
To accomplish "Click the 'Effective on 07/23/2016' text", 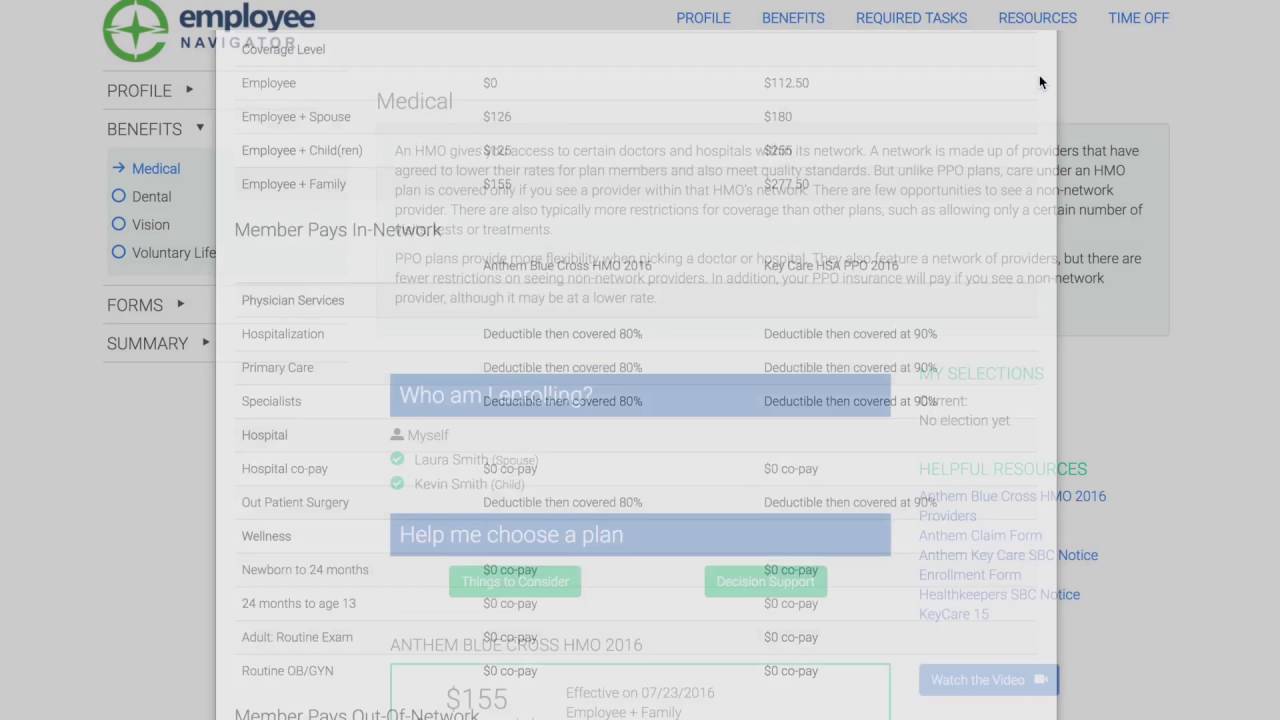I will (640, 693).
